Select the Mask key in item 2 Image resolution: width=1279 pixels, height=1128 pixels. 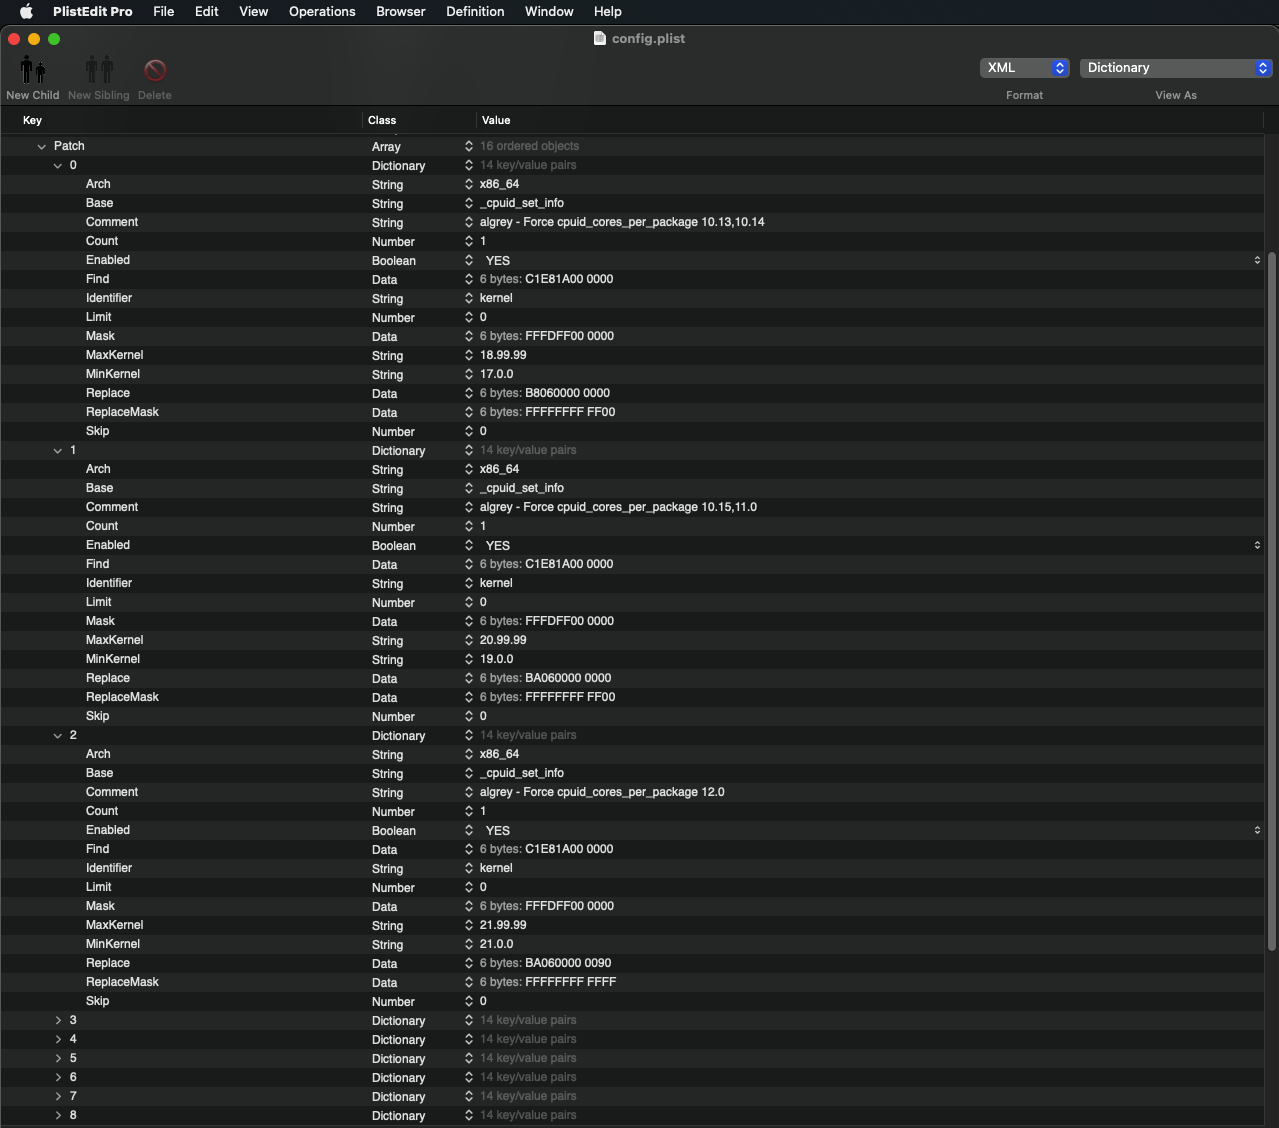pyautogui.click(x=100, y=906)
